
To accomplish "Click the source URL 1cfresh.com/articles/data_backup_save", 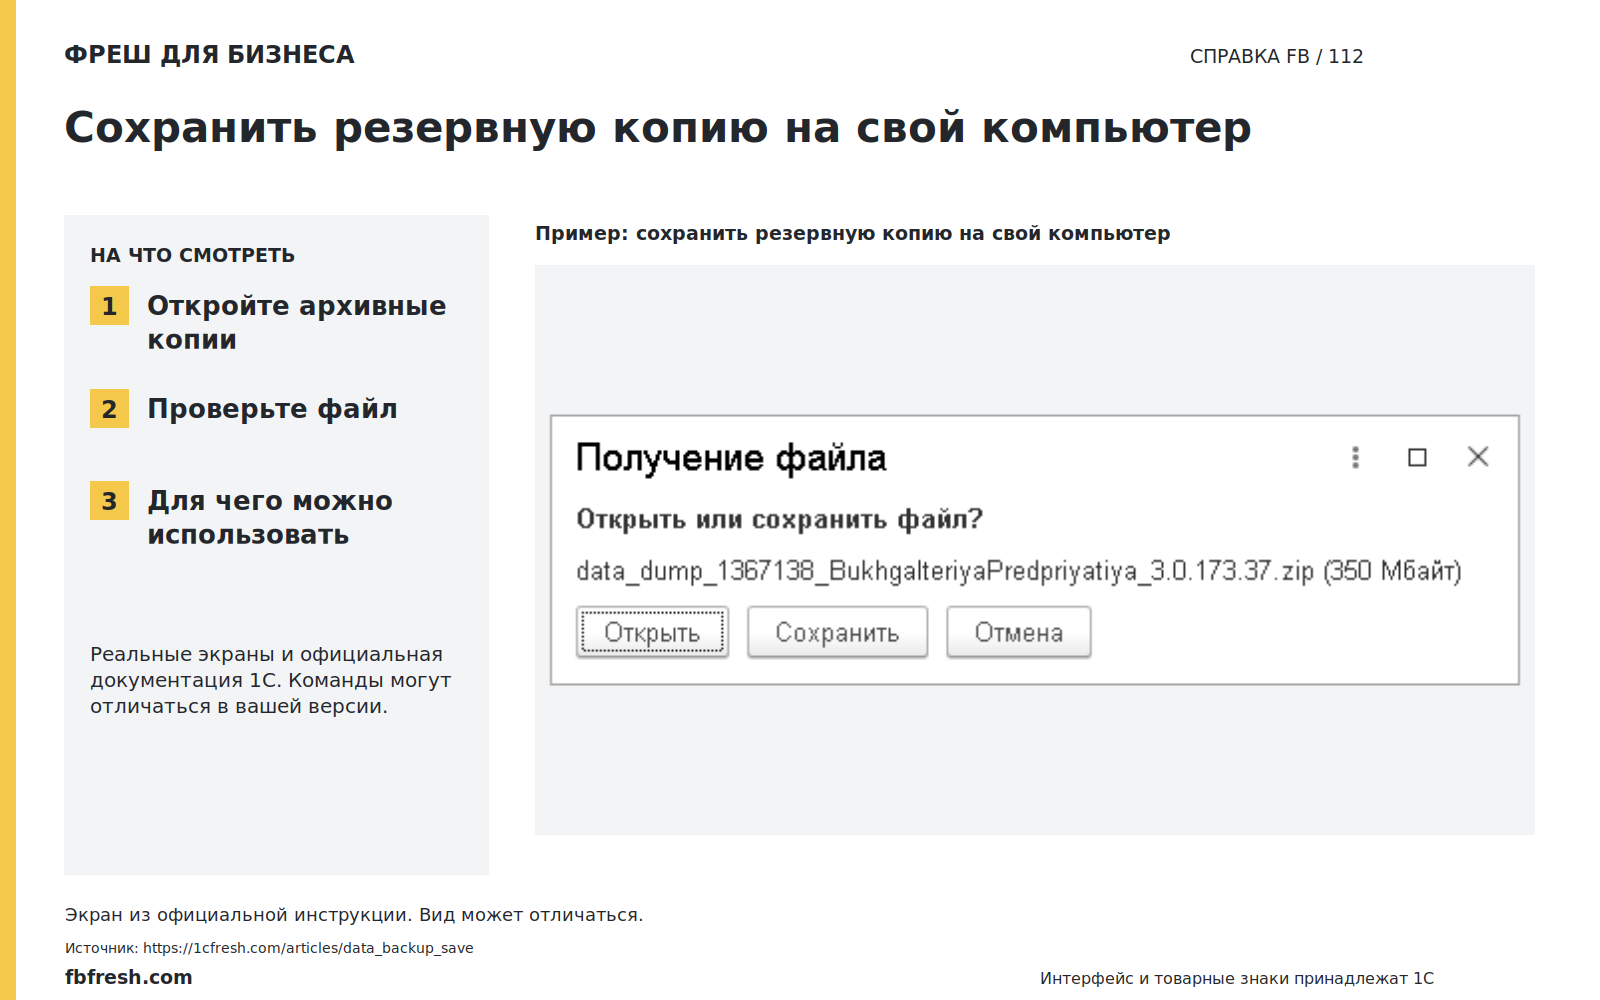I will [x=308, y=948].
